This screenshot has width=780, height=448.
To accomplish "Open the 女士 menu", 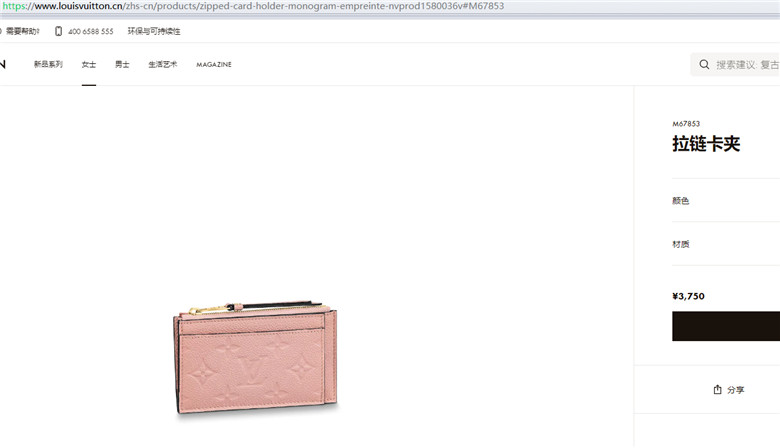I will [x=89, y=64].
